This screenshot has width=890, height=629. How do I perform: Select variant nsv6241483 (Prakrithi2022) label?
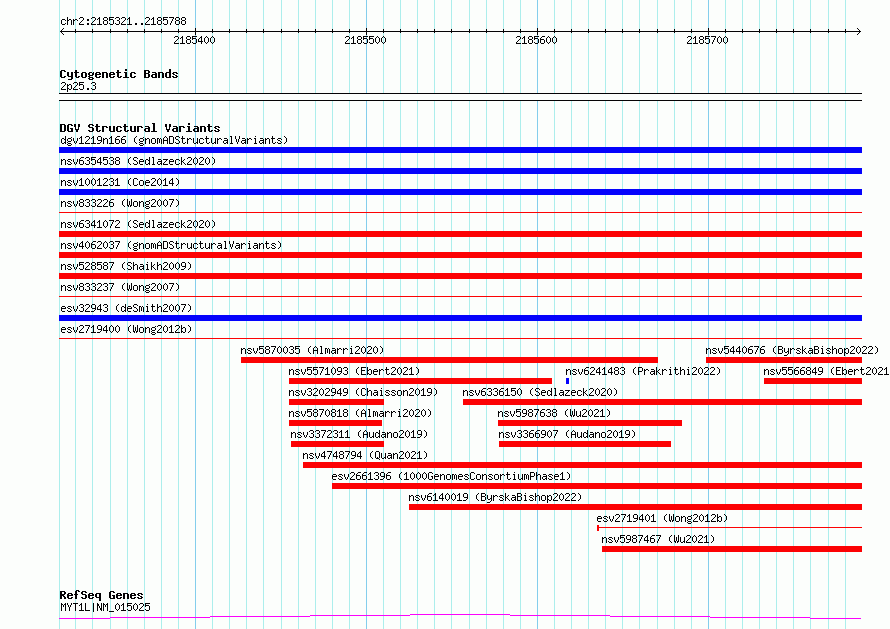pos(643,371)
